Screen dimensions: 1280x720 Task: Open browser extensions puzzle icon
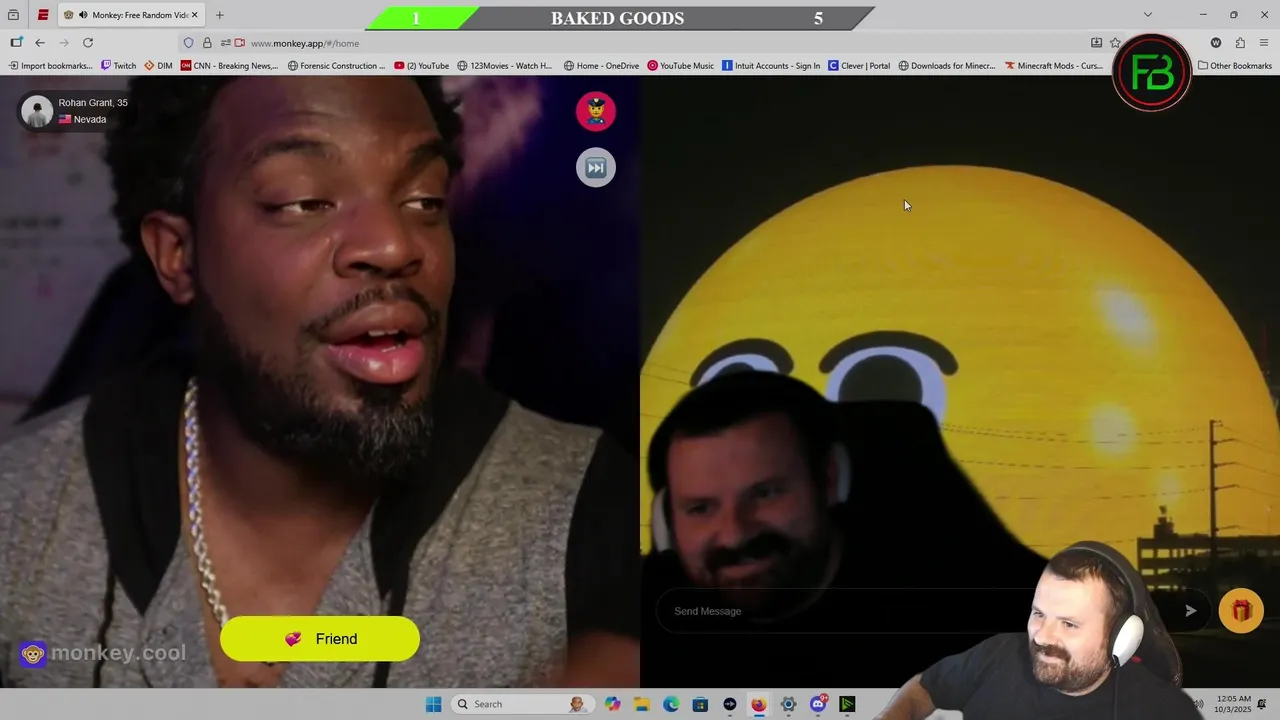(1240, 43)
